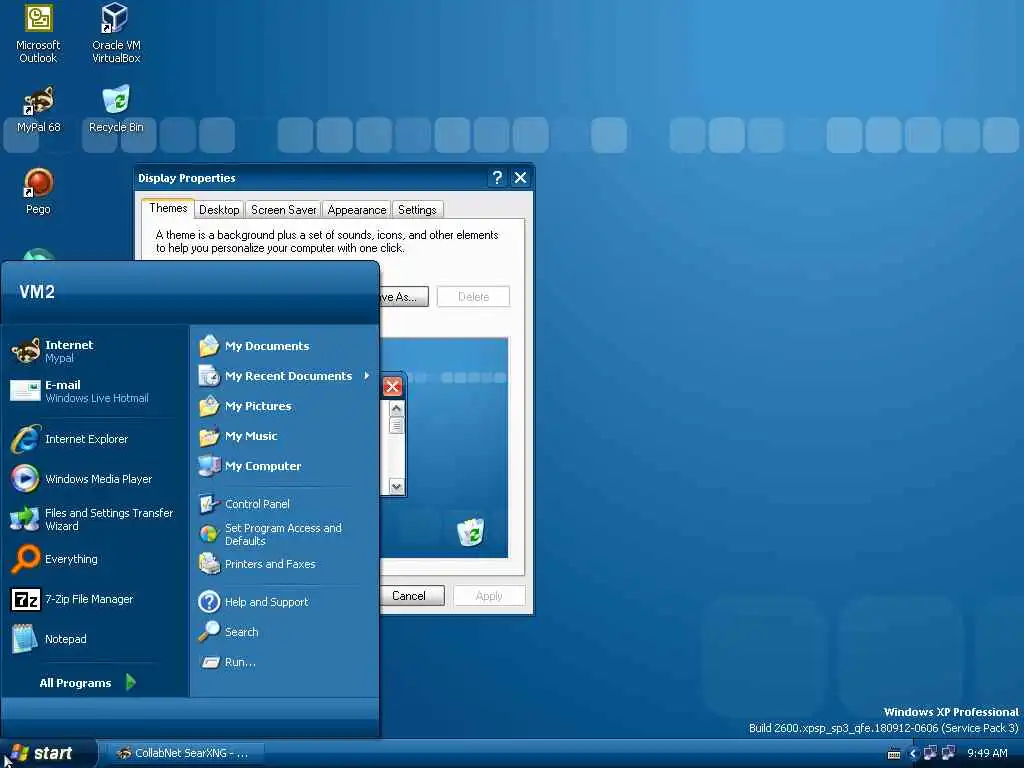1024x768 pixels.
Task: Click the keyboard icon in the system tray
Action: click(x=894, y=754)
